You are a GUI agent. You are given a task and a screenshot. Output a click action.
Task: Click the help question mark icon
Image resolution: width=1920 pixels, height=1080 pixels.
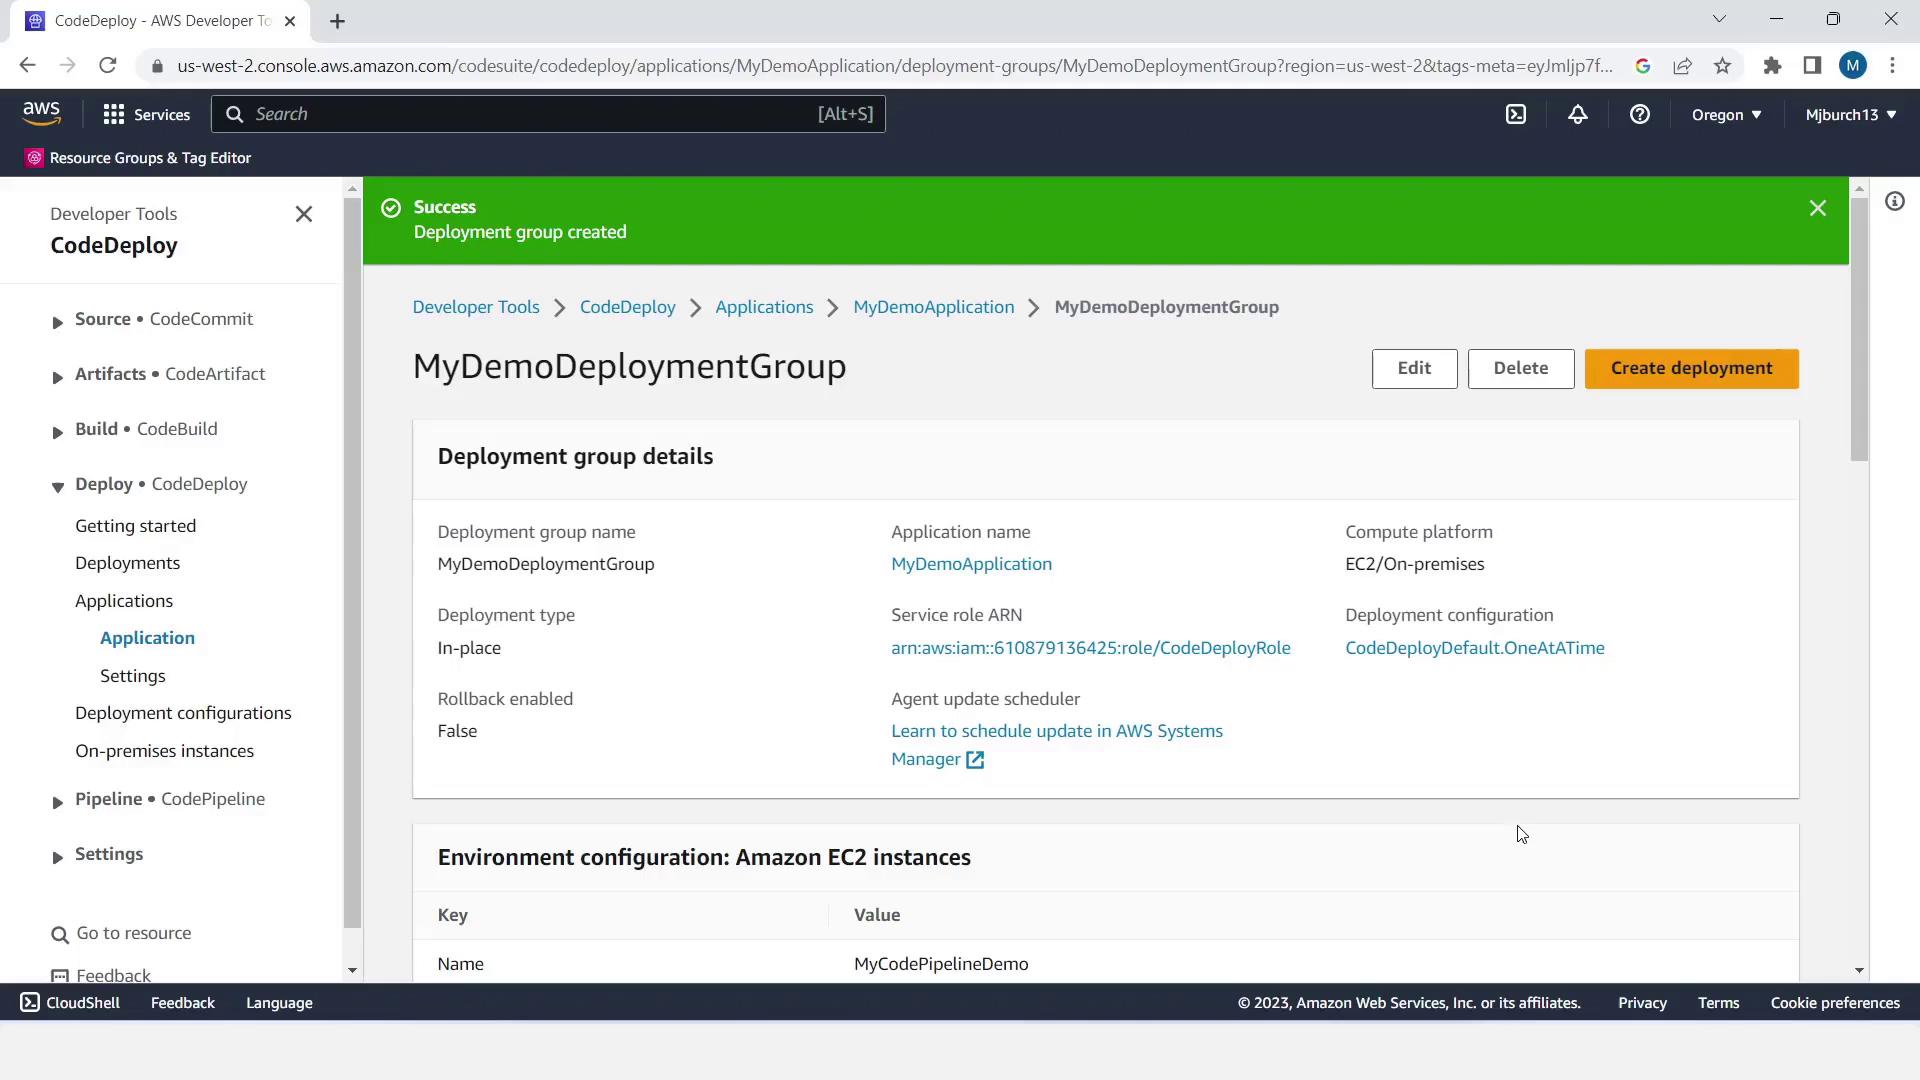pos(1639,114)
